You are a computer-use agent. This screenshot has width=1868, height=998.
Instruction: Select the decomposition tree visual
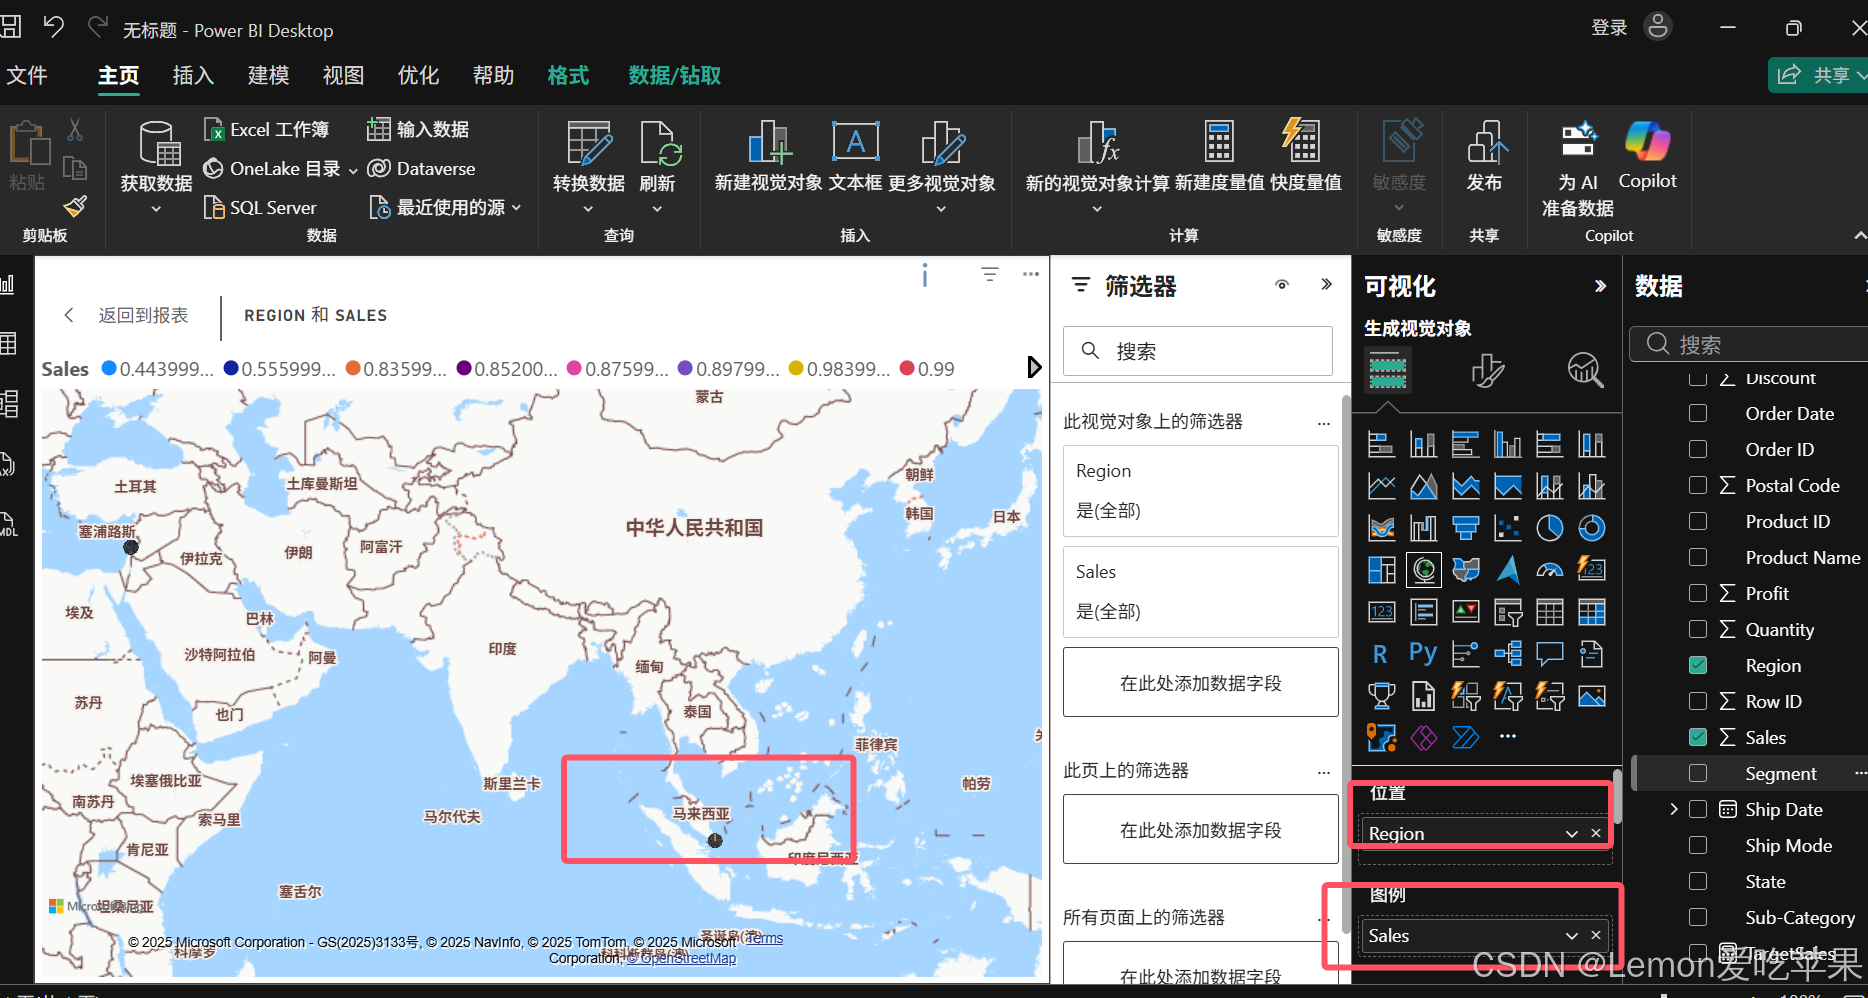pyautogui.click(x=1507, y=654)
